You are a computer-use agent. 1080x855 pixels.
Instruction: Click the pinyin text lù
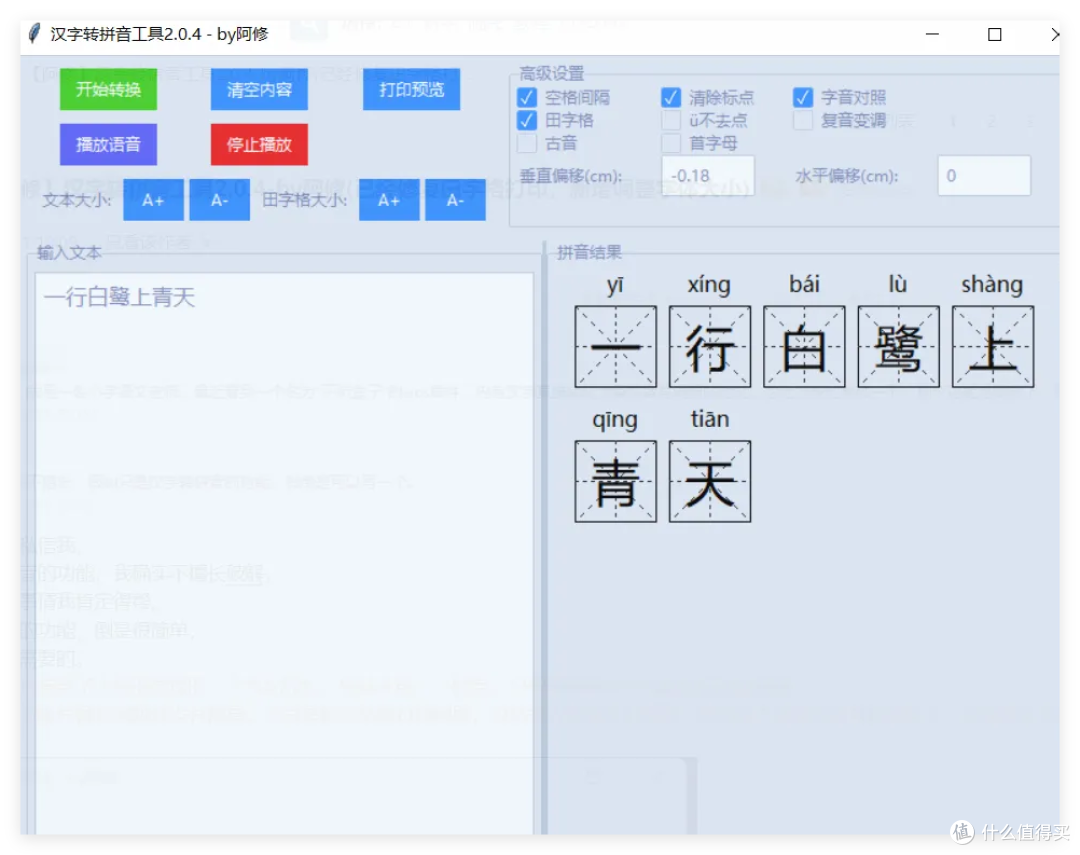(x=897, y=284)
